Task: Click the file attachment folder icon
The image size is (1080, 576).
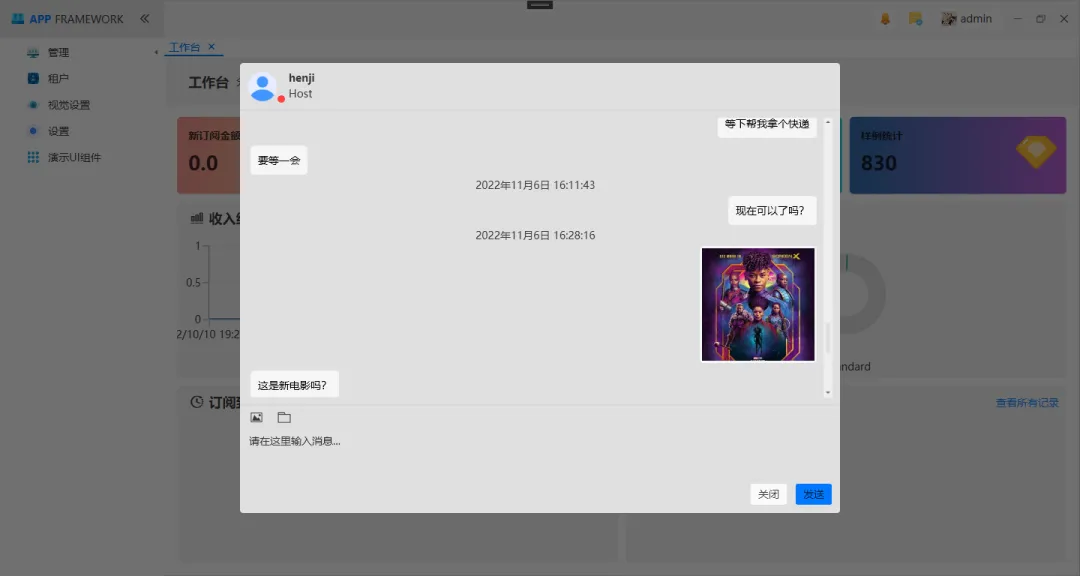Action: [284, 417]
